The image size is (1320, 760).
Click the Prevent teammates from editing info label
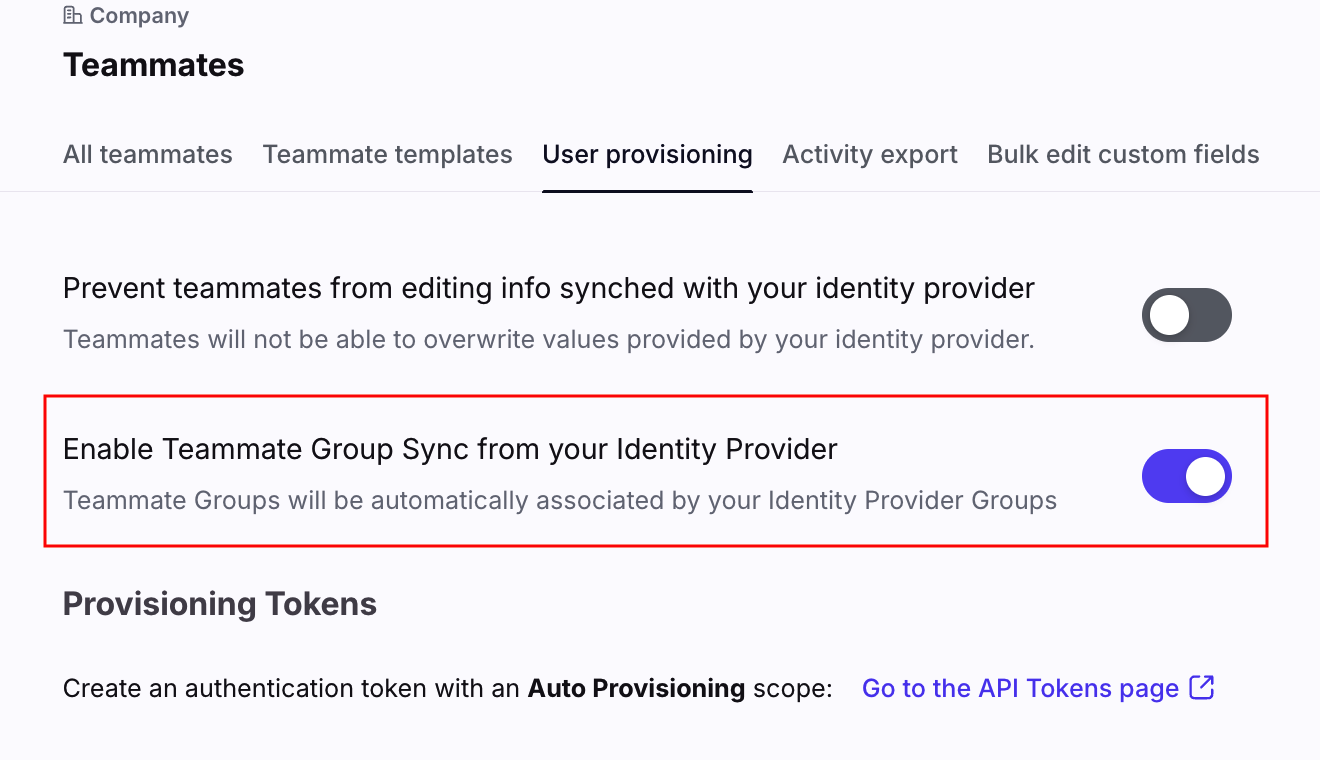(548, 289)
